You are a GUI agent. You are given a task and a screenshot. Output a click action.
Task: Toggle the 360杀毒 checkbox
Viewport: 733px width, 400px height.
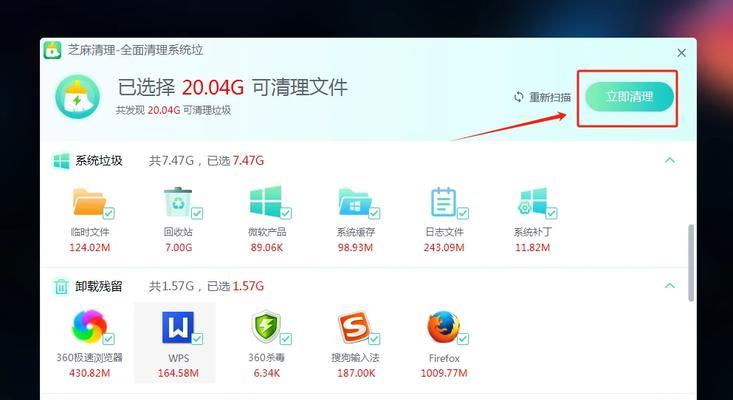coord(286,339)
